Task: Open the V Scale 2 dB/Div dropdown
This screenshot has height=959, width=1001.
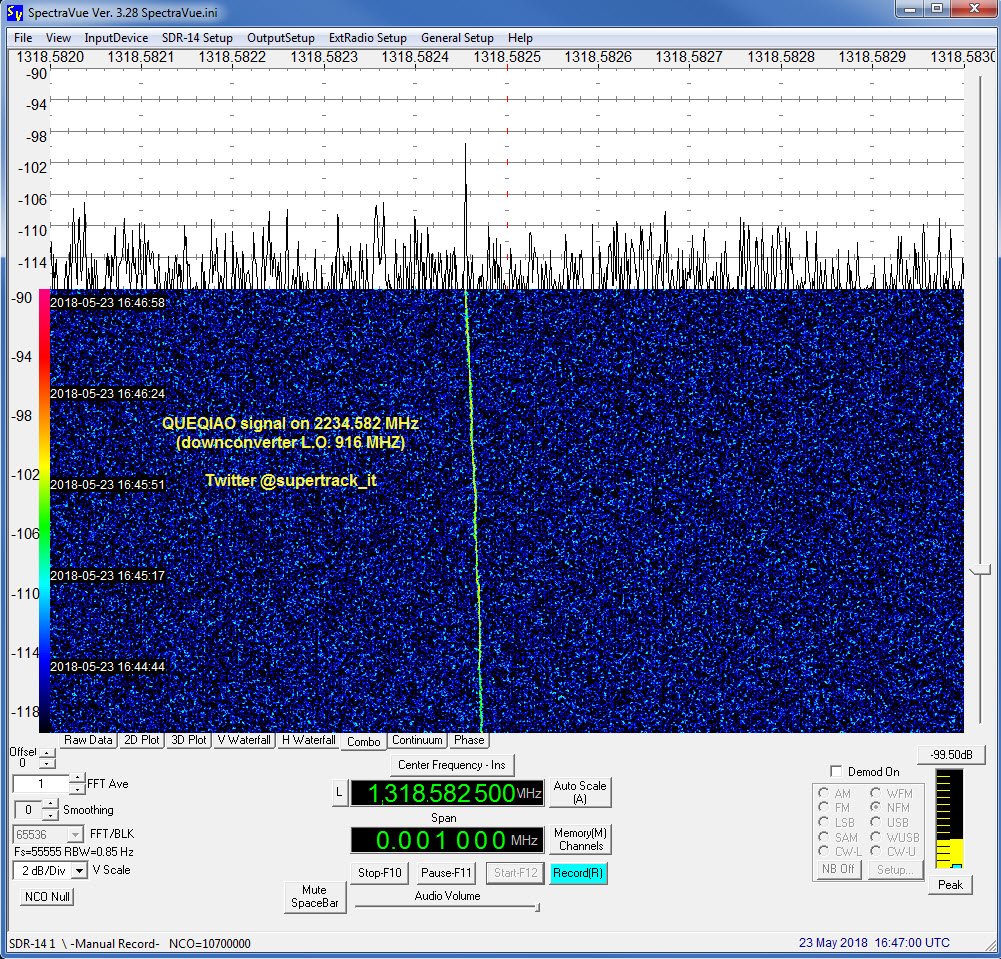Action: click(x=79, y=870)
